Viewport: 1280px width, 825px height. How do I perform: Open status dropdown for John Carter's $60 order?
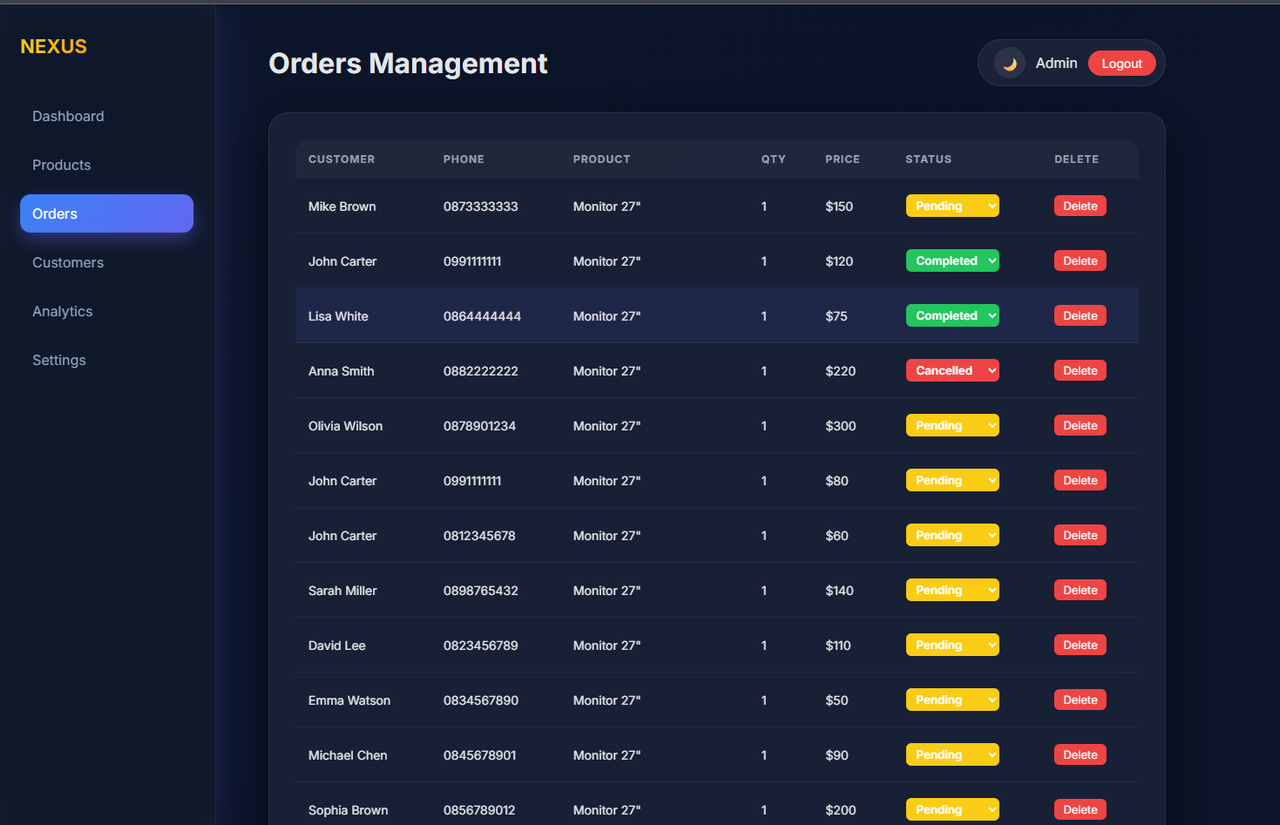tap(952, 536)
